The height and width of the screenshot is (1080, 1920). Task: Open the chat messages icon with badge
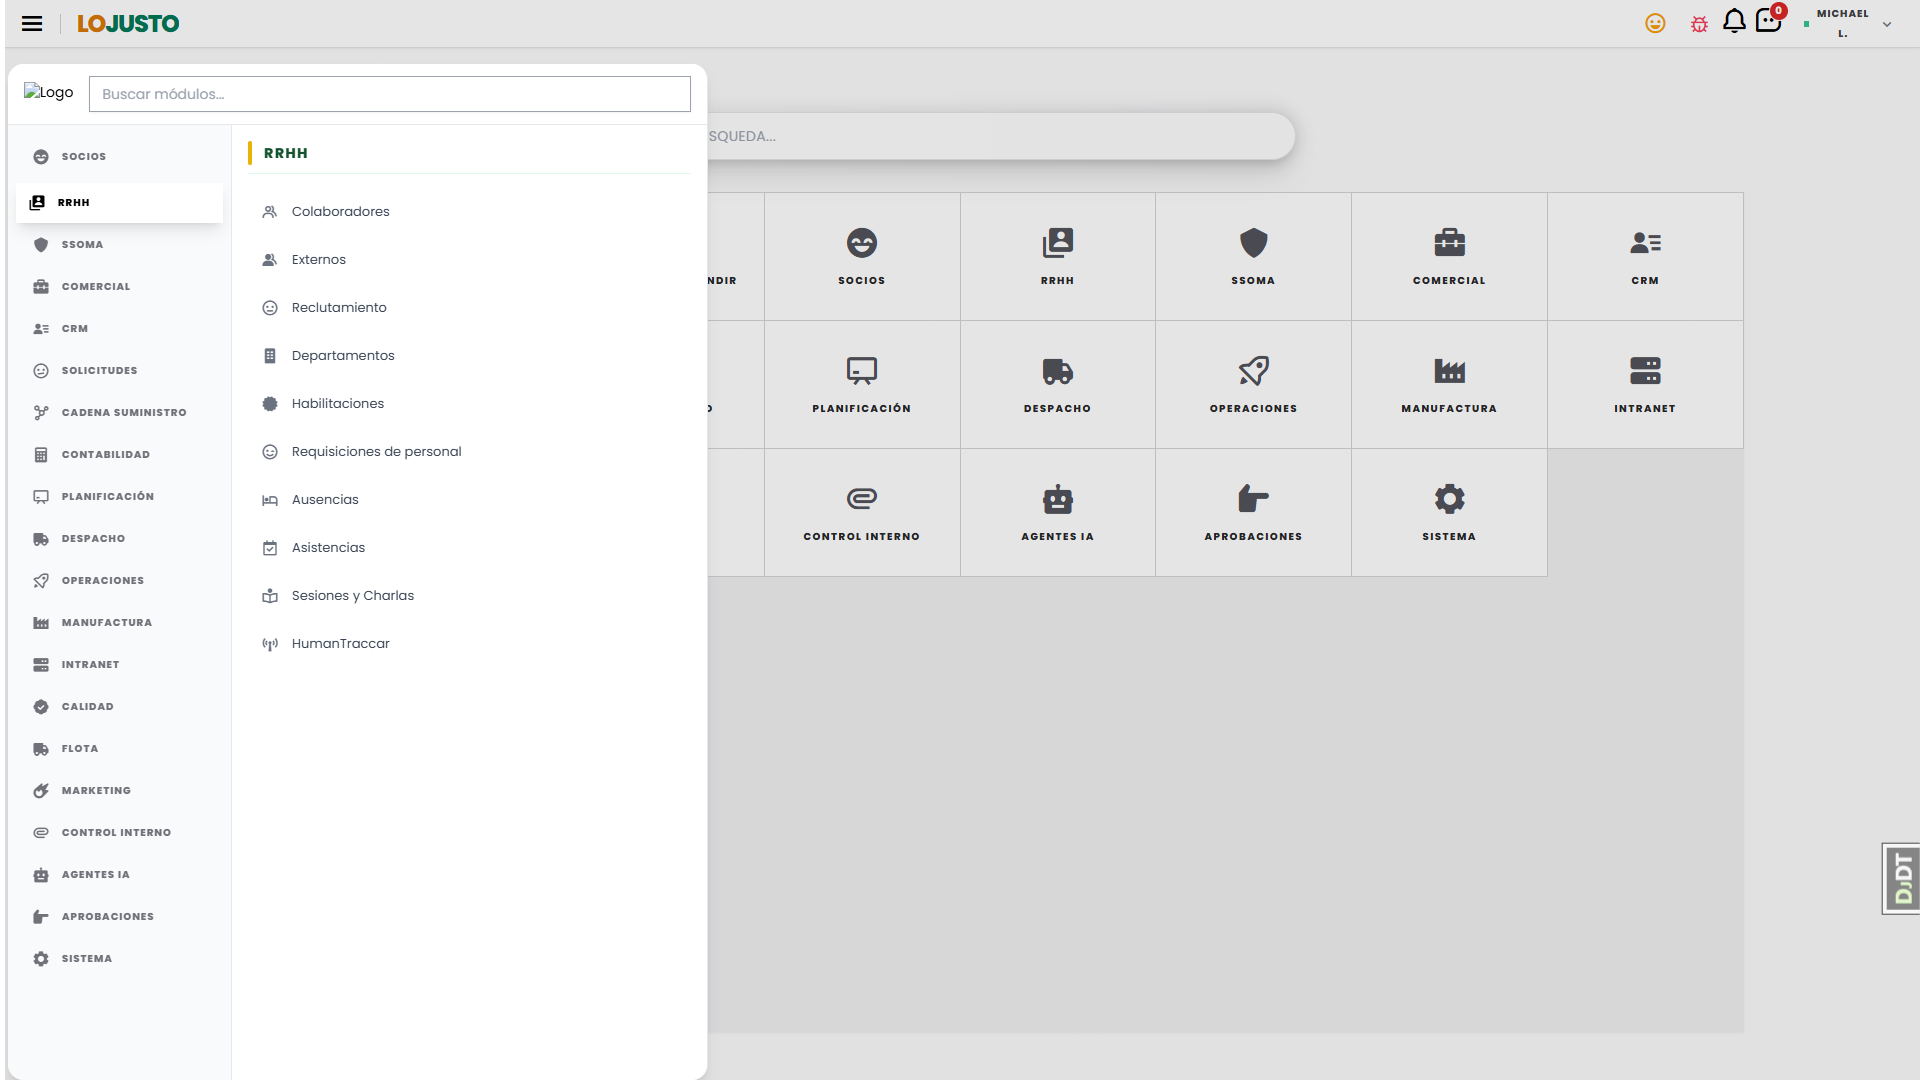1769,20
